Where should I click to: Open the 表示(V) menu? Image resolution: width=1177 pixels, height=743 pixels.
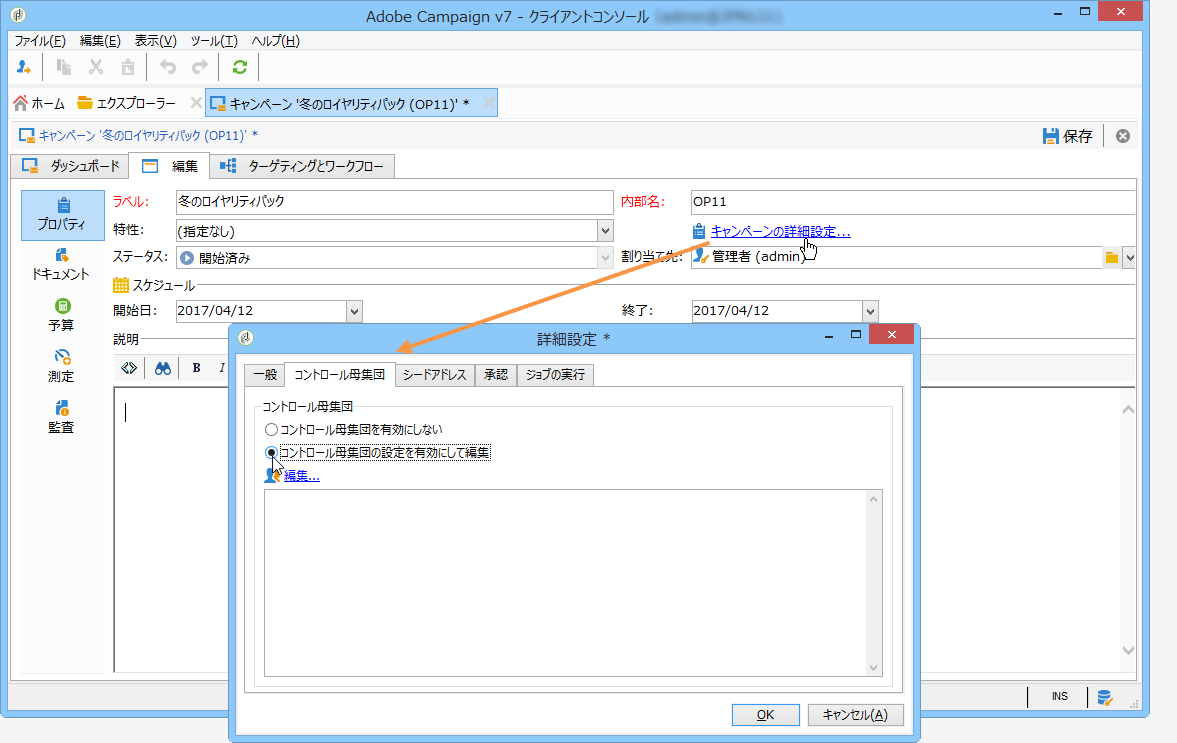pyautogui.click(x=155, y=41)
